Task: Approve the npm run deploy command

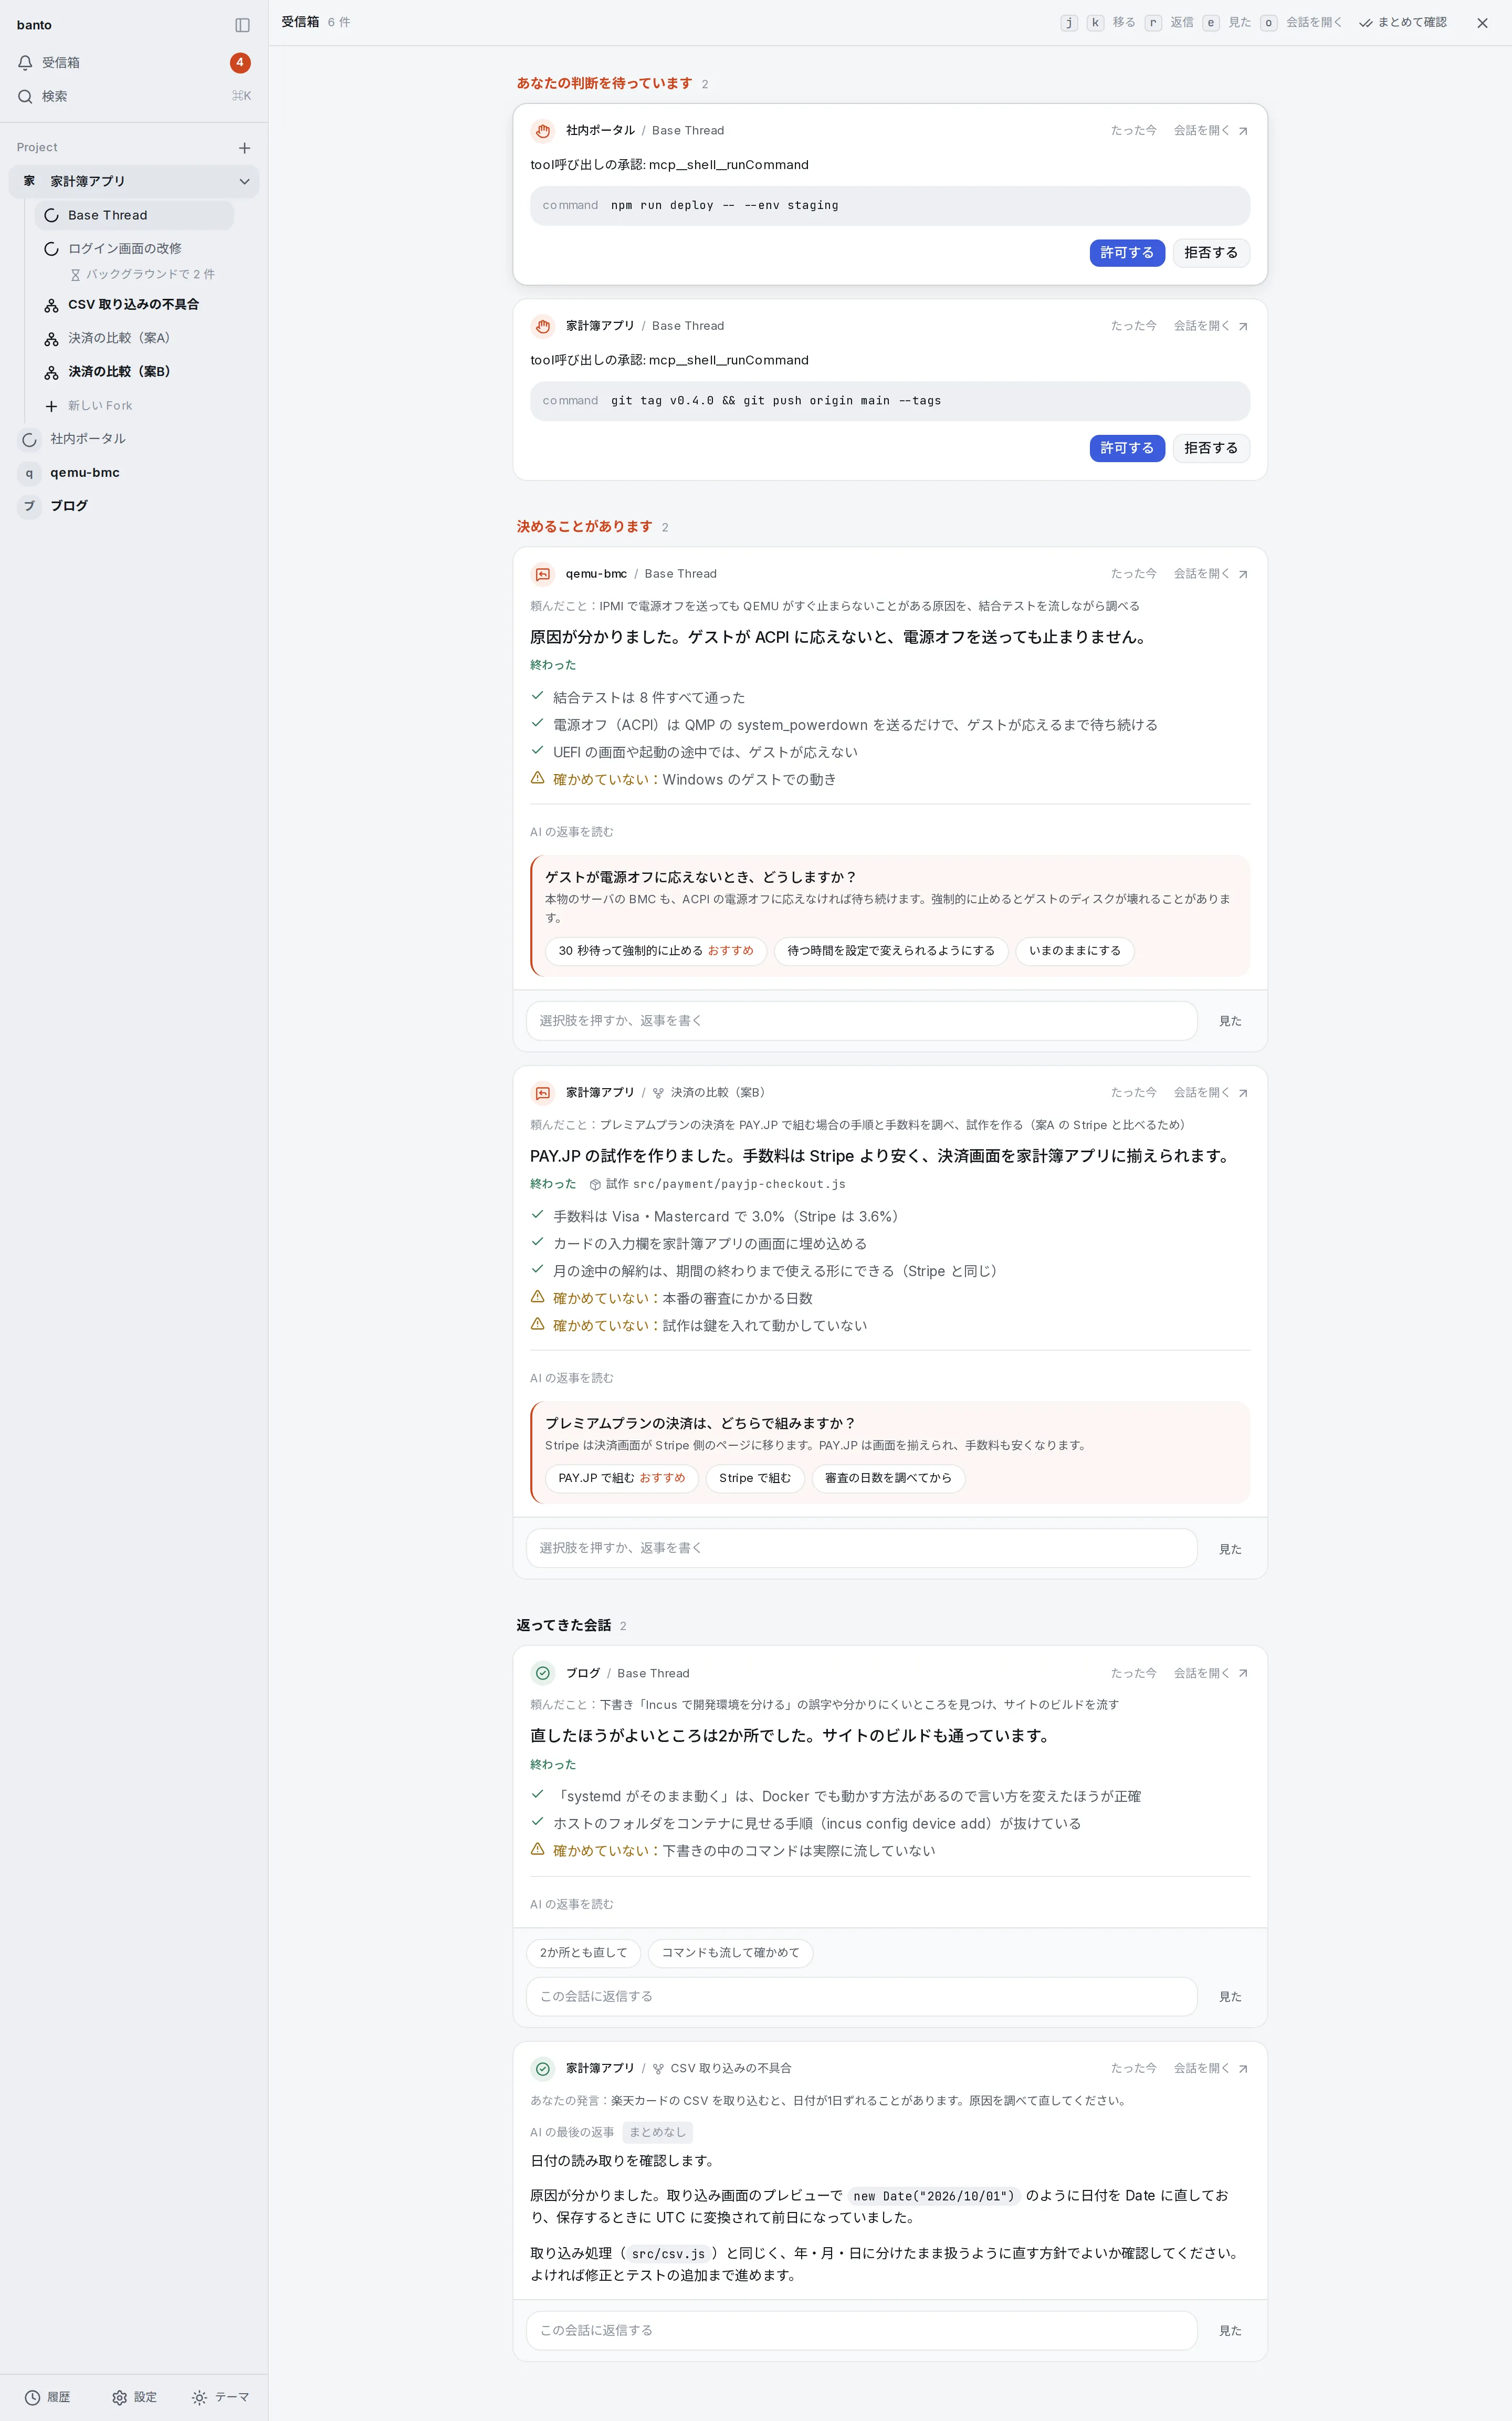Action: tap(1127, 253)
